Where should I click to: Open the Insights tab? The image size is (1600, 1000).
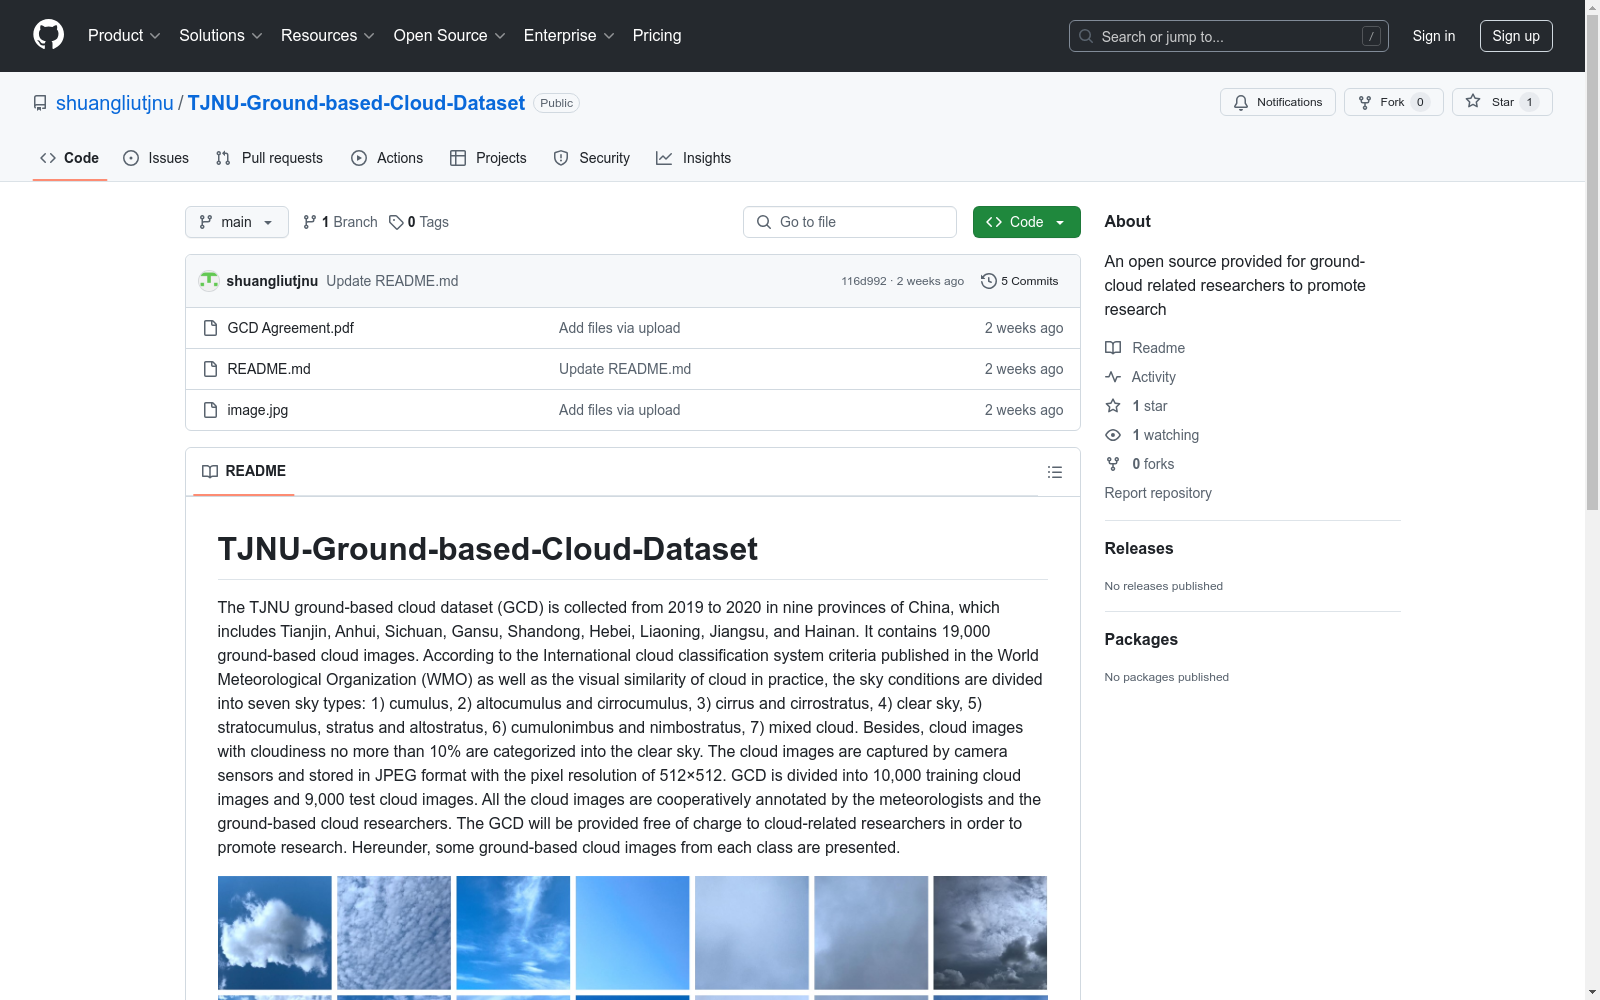coord(694,158)
